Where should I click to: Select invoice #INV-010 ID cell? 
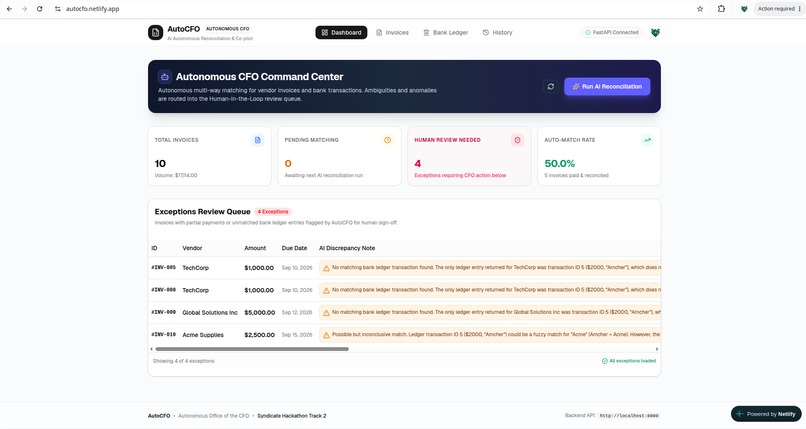[x=163, y=334]
